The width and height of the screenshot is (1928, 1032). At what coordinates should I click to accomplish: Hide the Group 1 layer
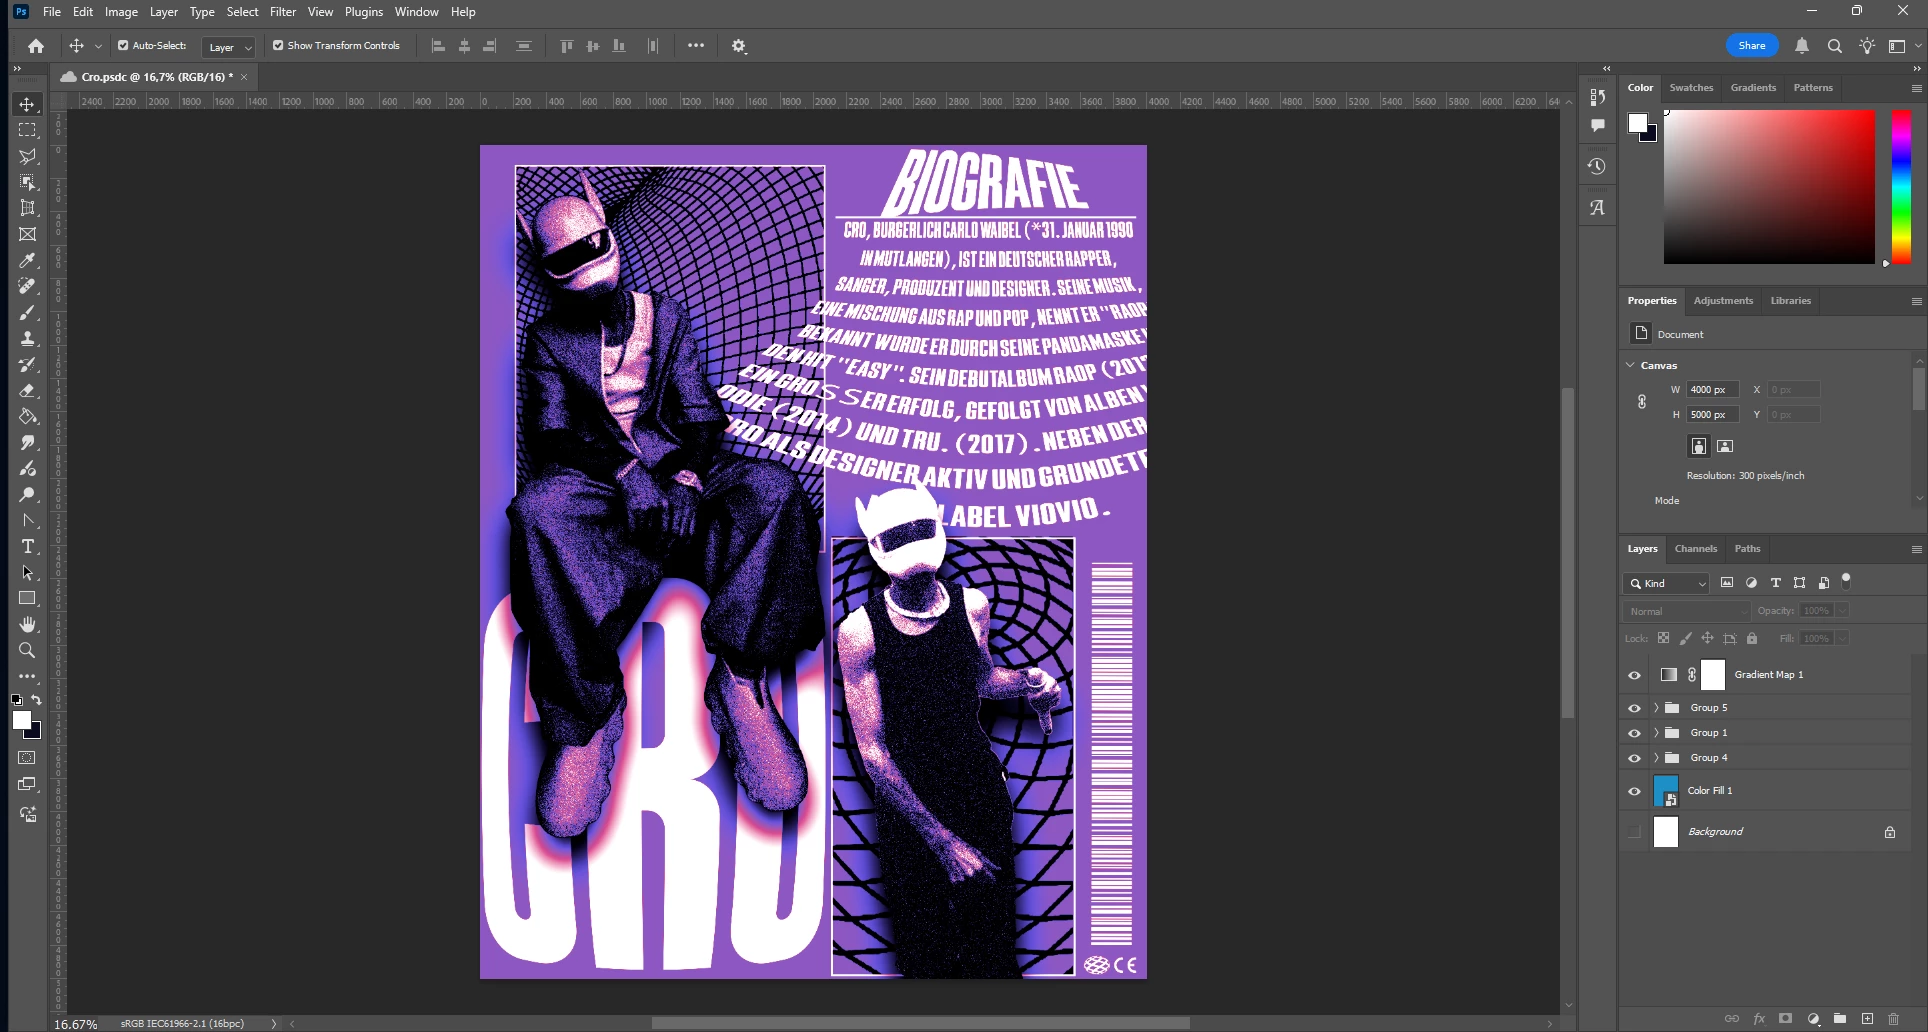pos(1634,733)
